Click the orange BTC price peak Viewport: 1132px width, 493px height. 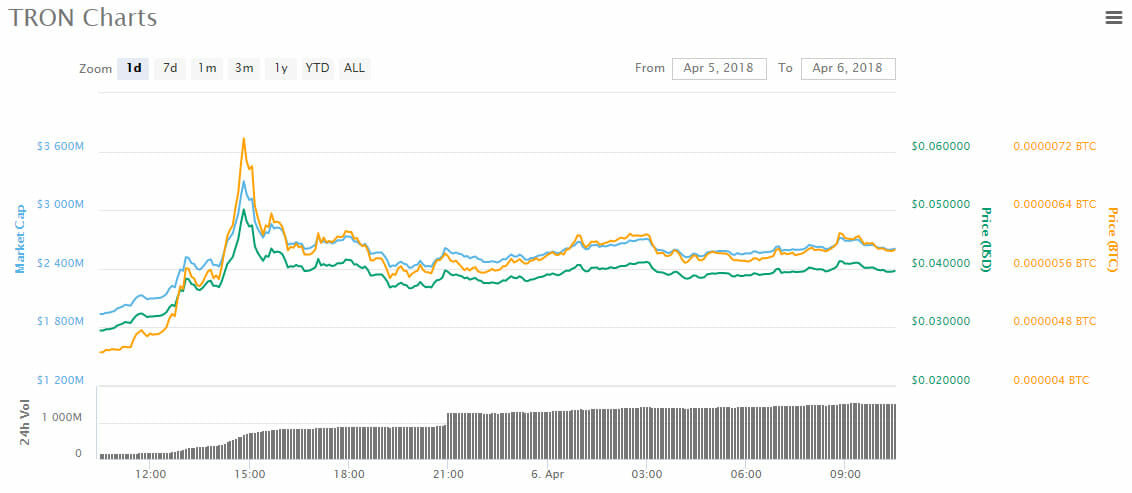pyautogui.click(x=243, y=139)
